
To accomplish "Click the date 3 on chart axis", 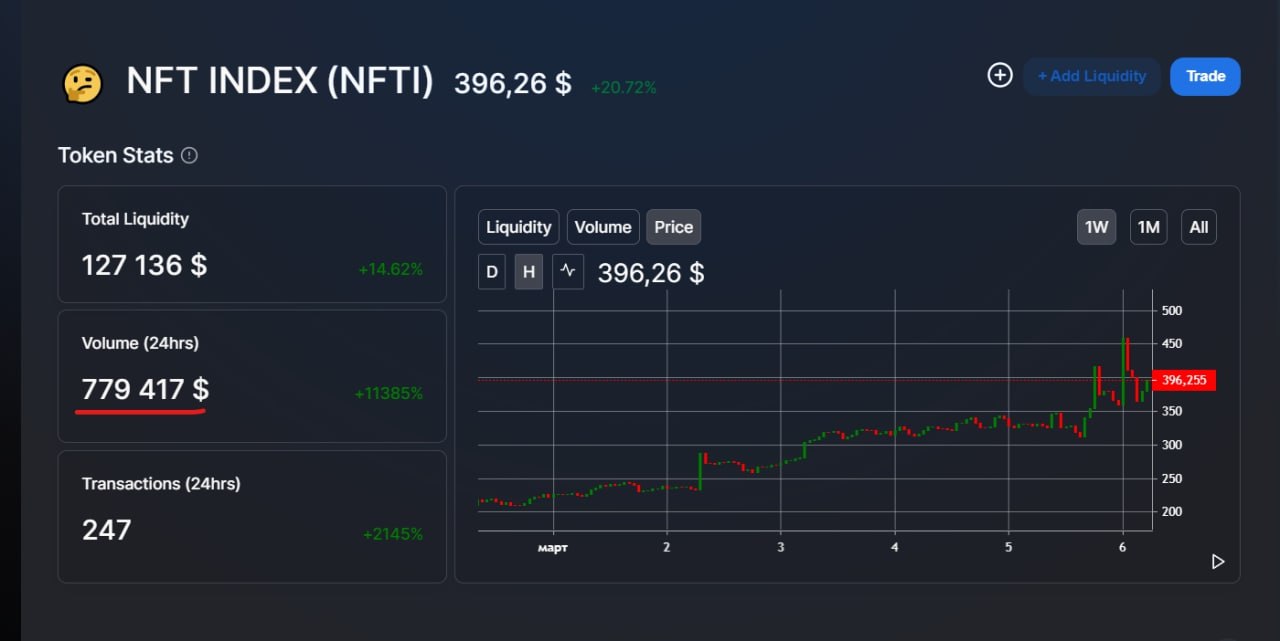I will point(781,547).
